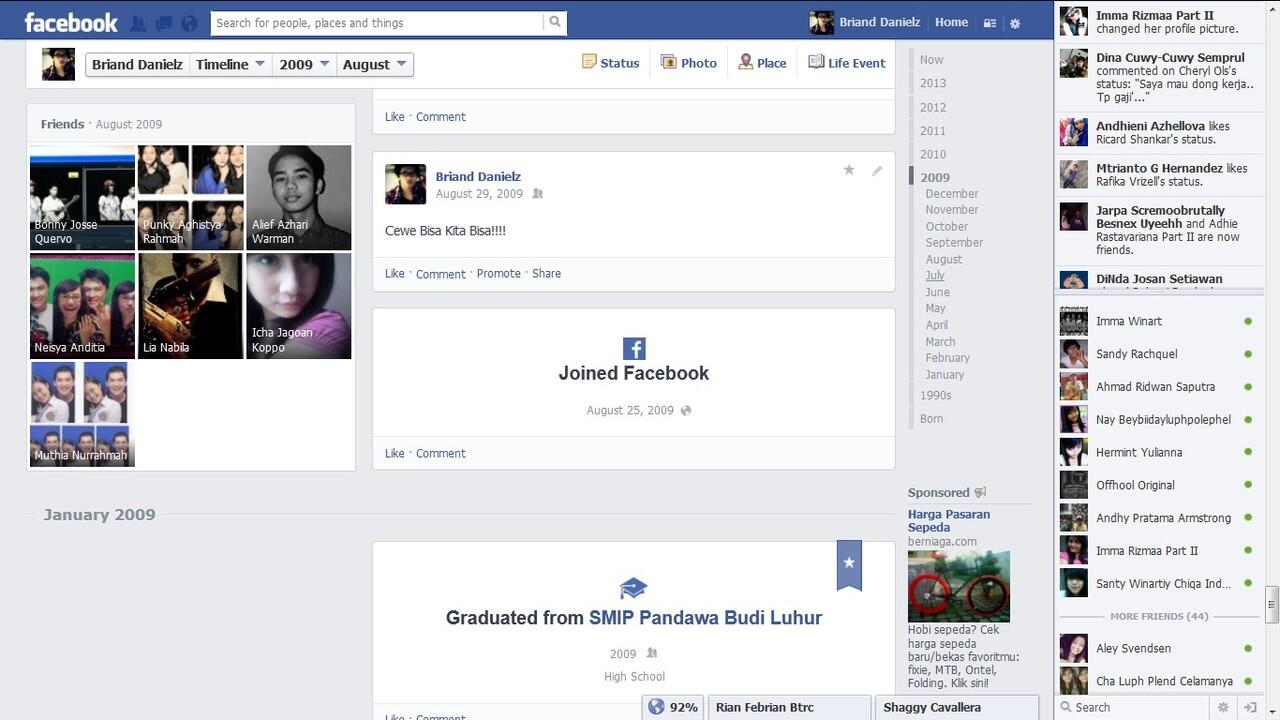Click the public globe icon near August 25, 2009

(685, 410)
